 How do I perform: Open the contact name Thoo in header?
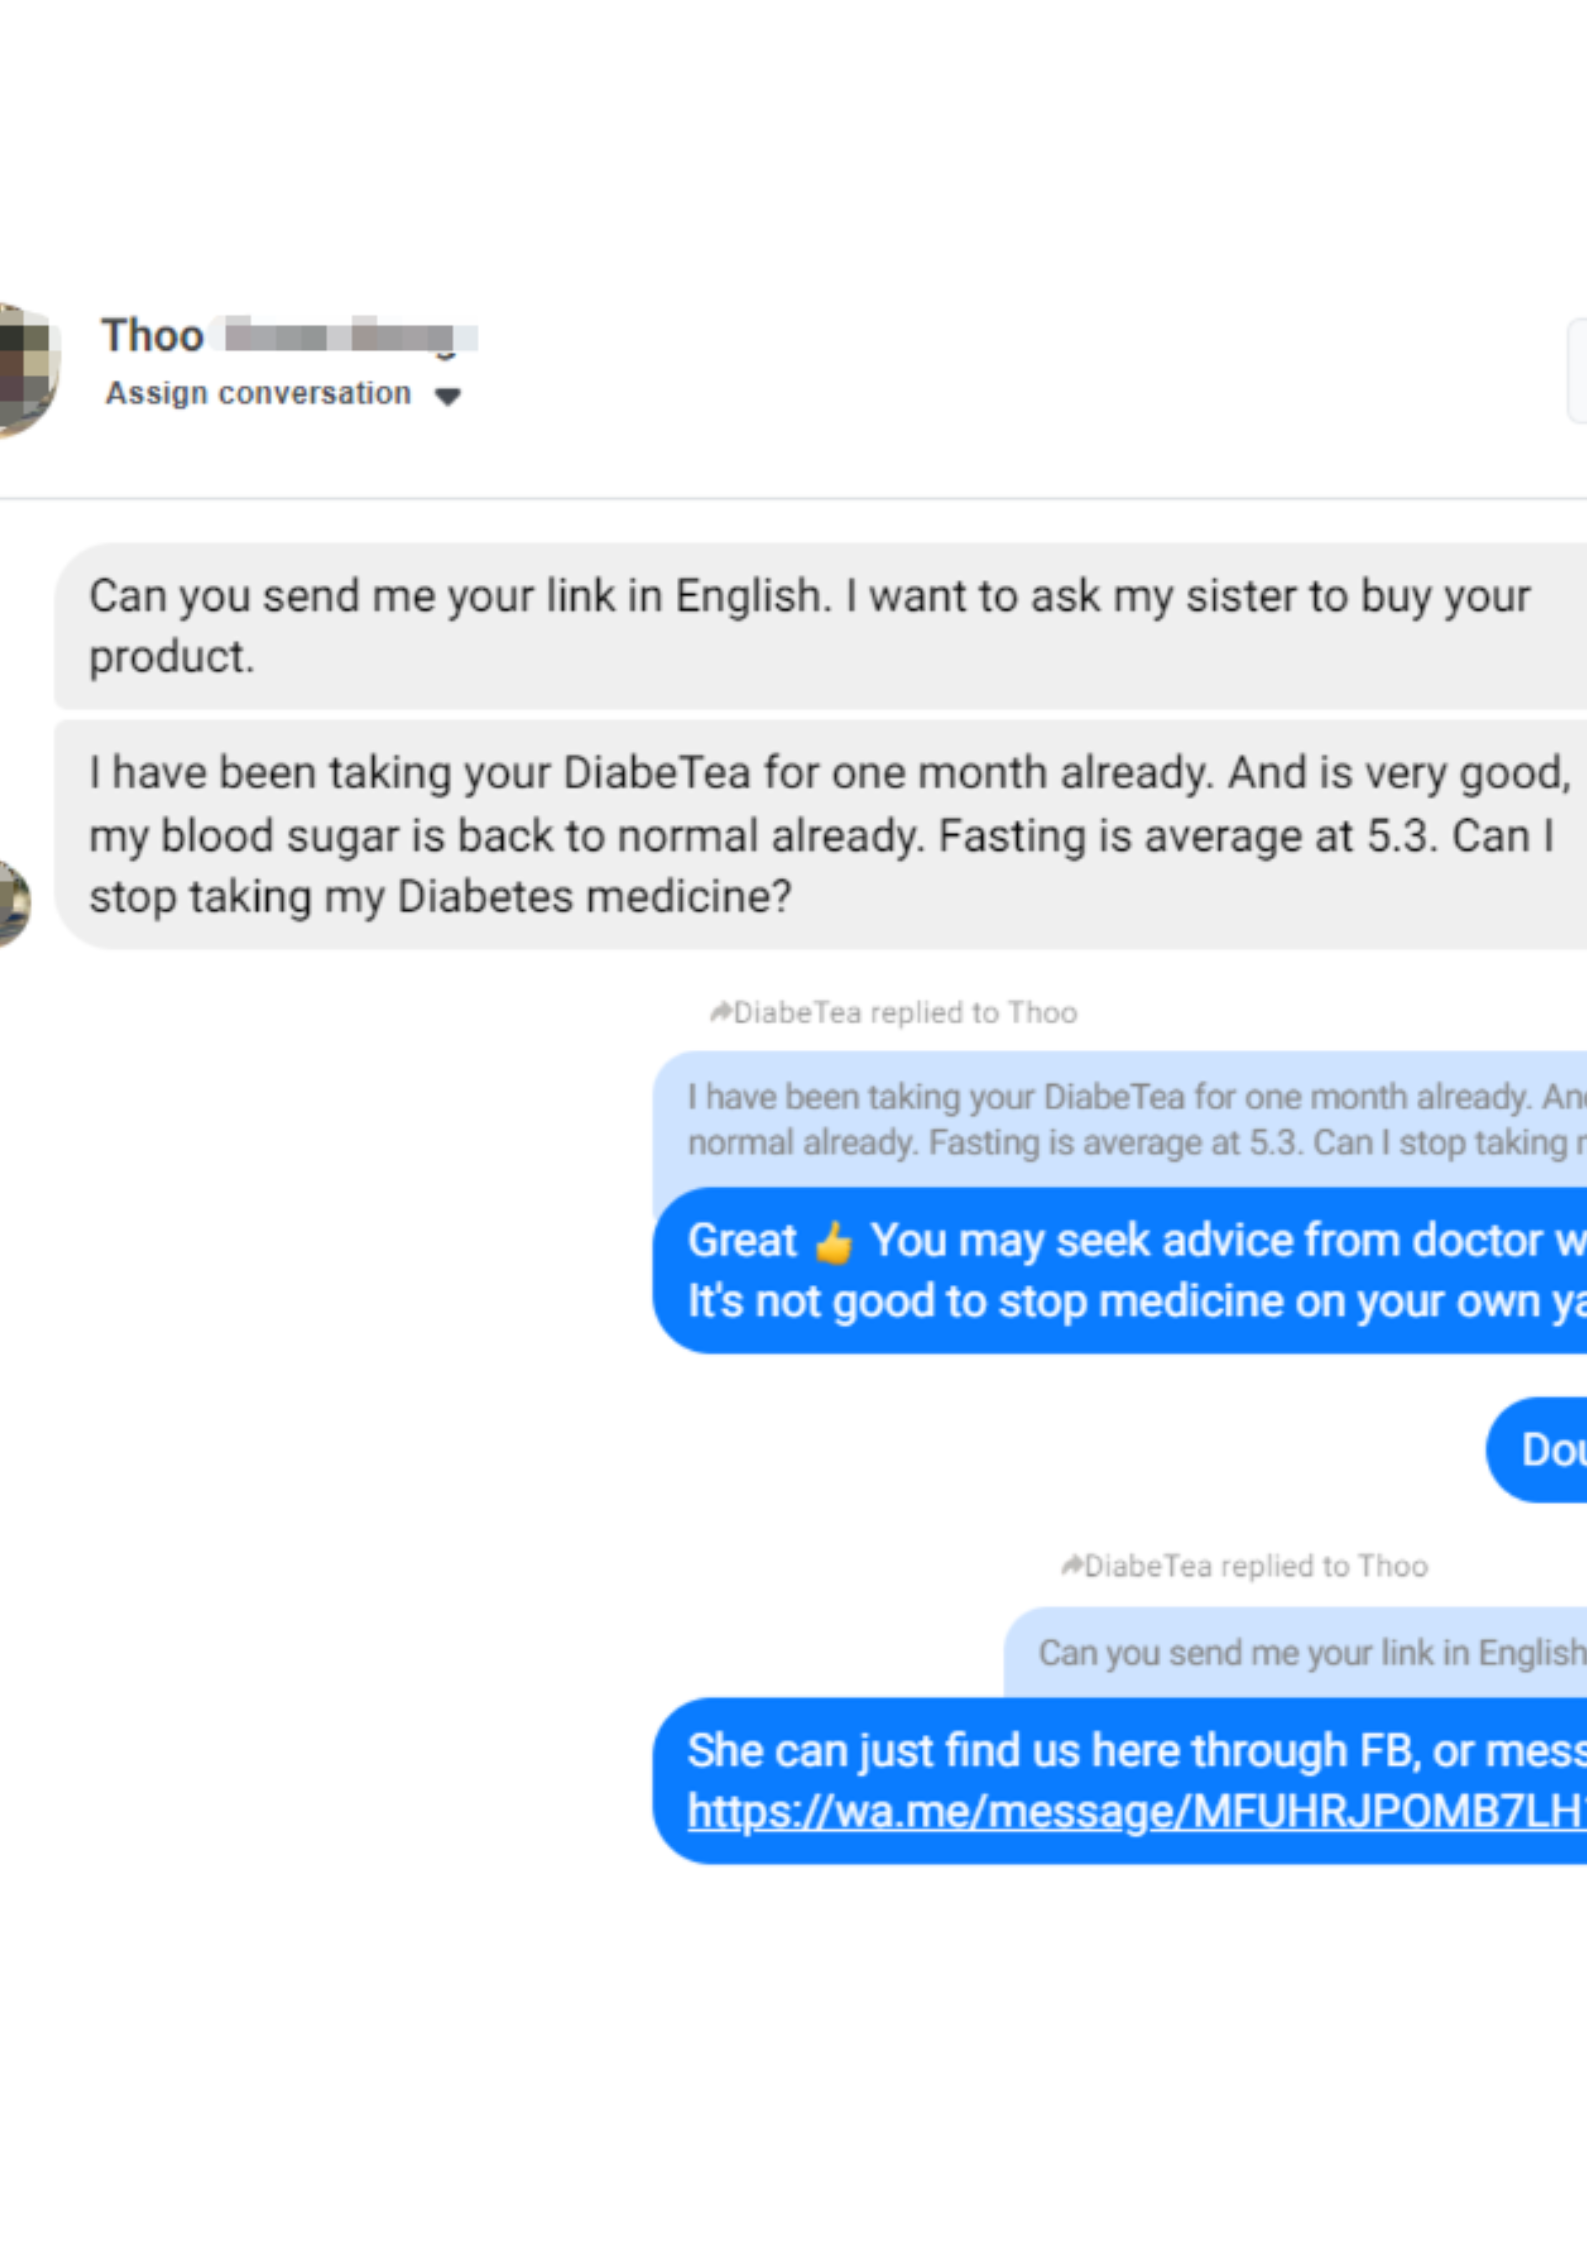(152, 336)
